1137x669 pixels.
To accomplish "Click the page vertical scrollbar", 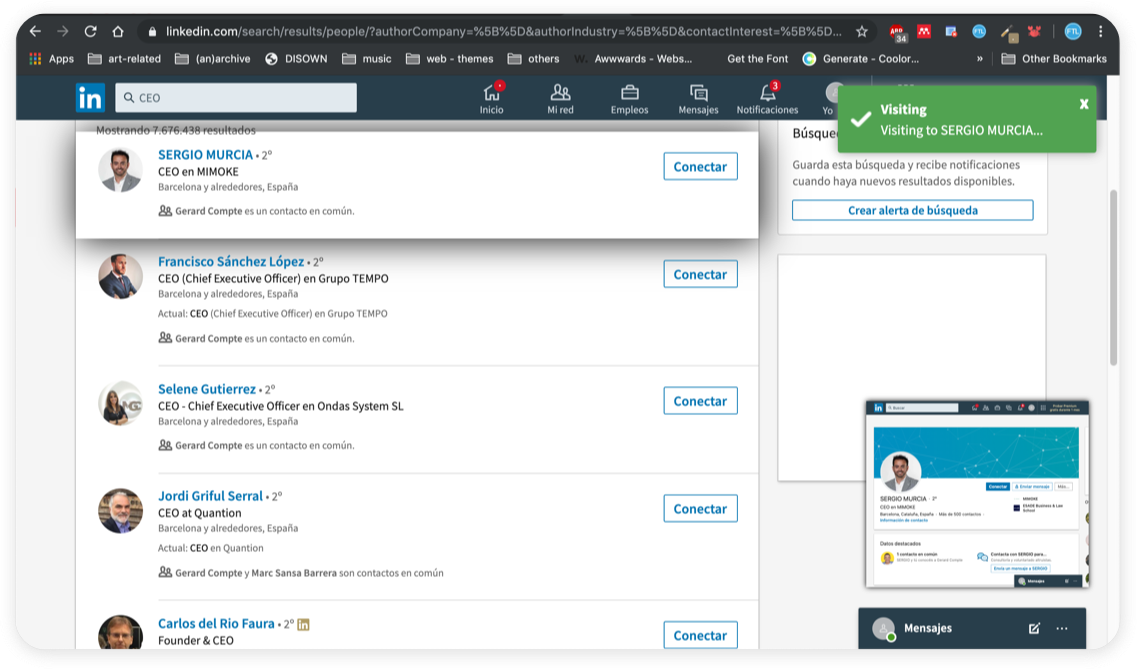I will click(x=1114, y=278).
